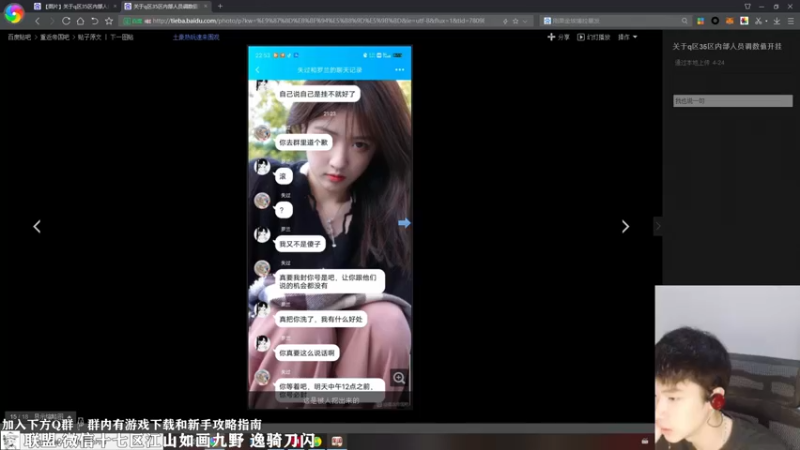Image resolution: width=800 pixels, height=450 pixels.
Task: Open the 360 browser logo menu
Action: 14,13
